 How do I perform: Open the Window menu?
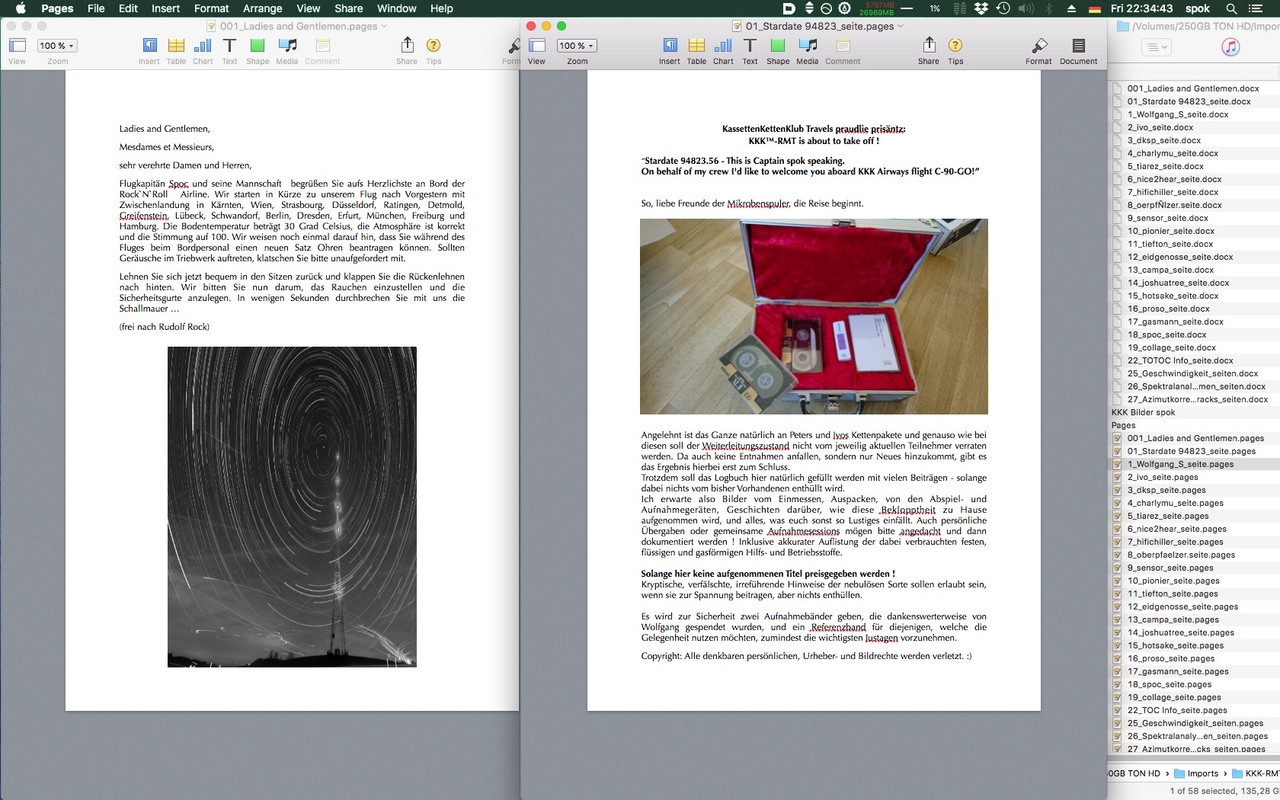tap(396, 8)
